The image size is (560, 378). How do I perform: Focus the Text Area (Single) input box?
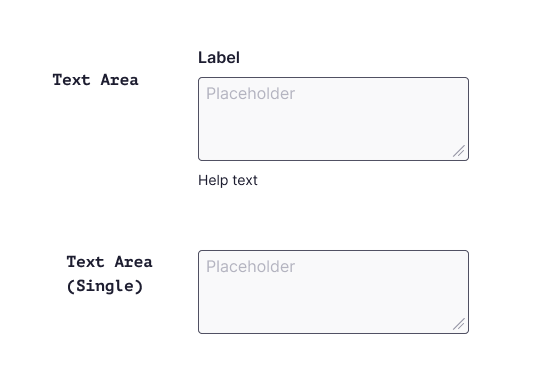[333, 292]
